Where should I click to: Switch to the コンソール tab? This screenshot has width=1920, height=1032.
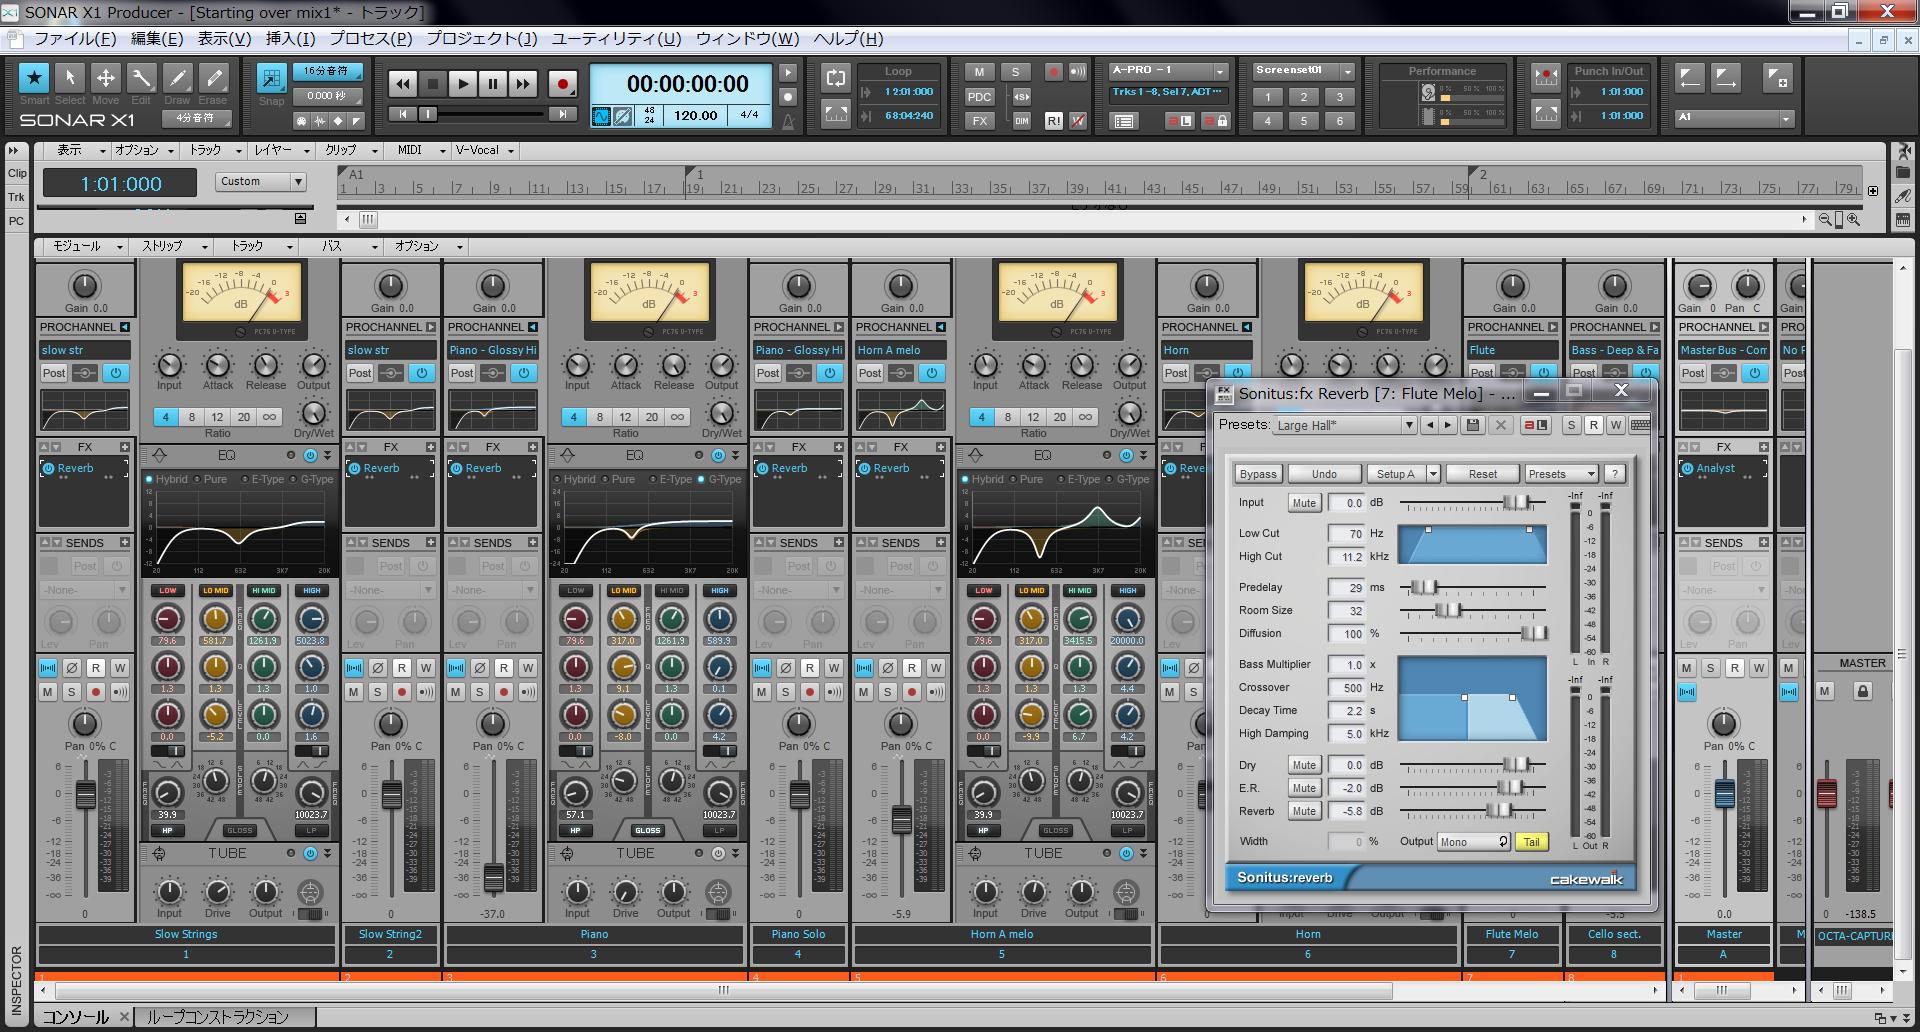tap(75, 1017)
